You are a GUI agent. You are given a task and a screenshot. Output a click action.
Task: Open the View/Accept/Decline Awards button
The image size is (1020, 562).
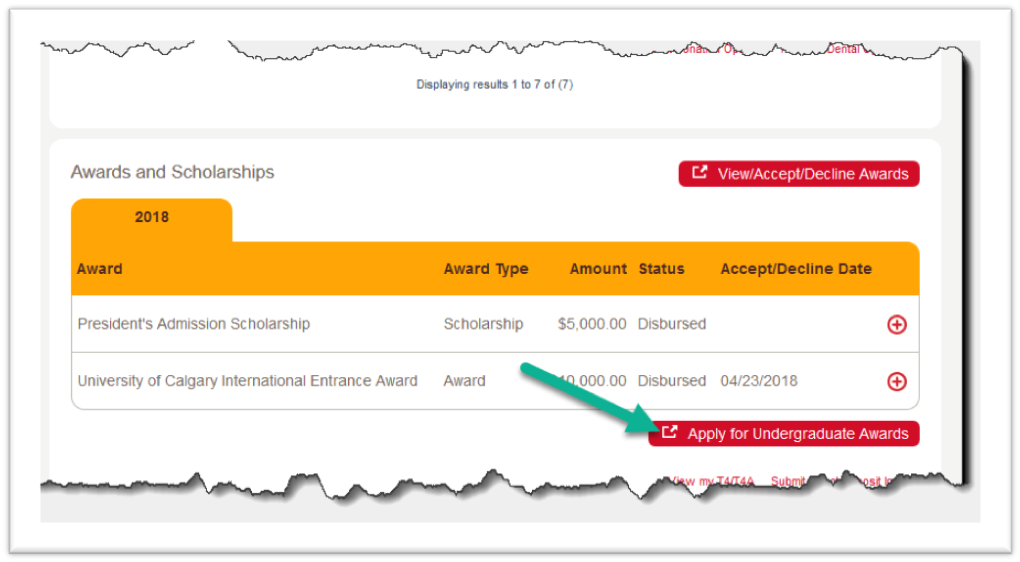pos(798,174)
